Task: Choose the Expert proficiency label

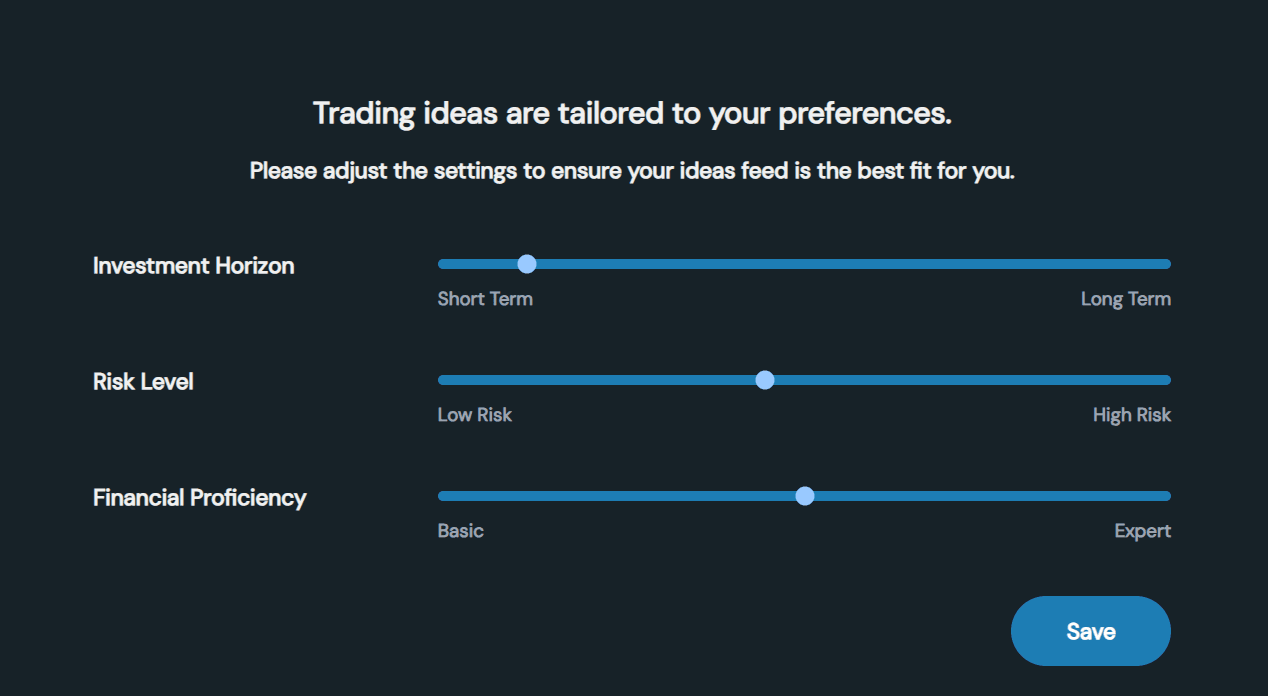Action: [1142, 531]
